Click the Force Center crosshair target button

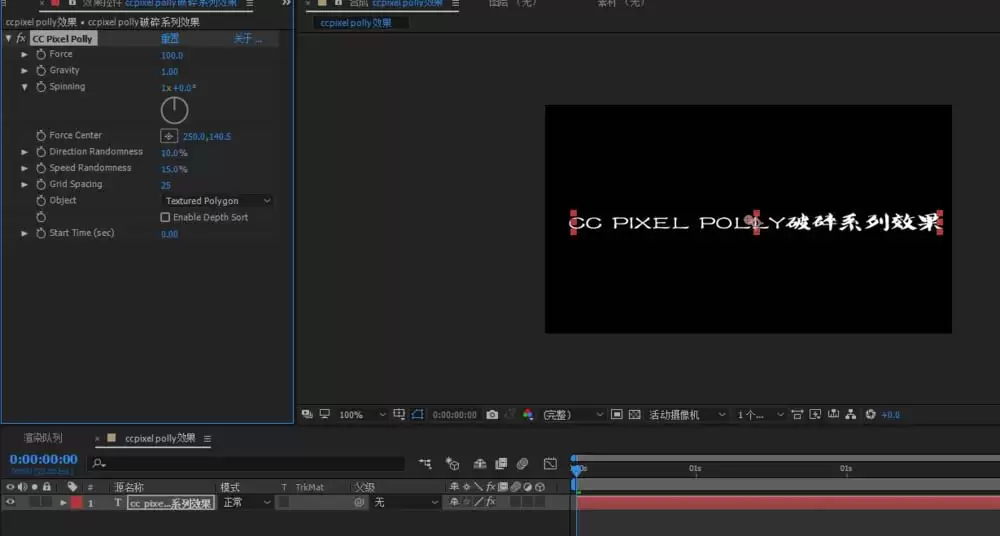(168, 136)
